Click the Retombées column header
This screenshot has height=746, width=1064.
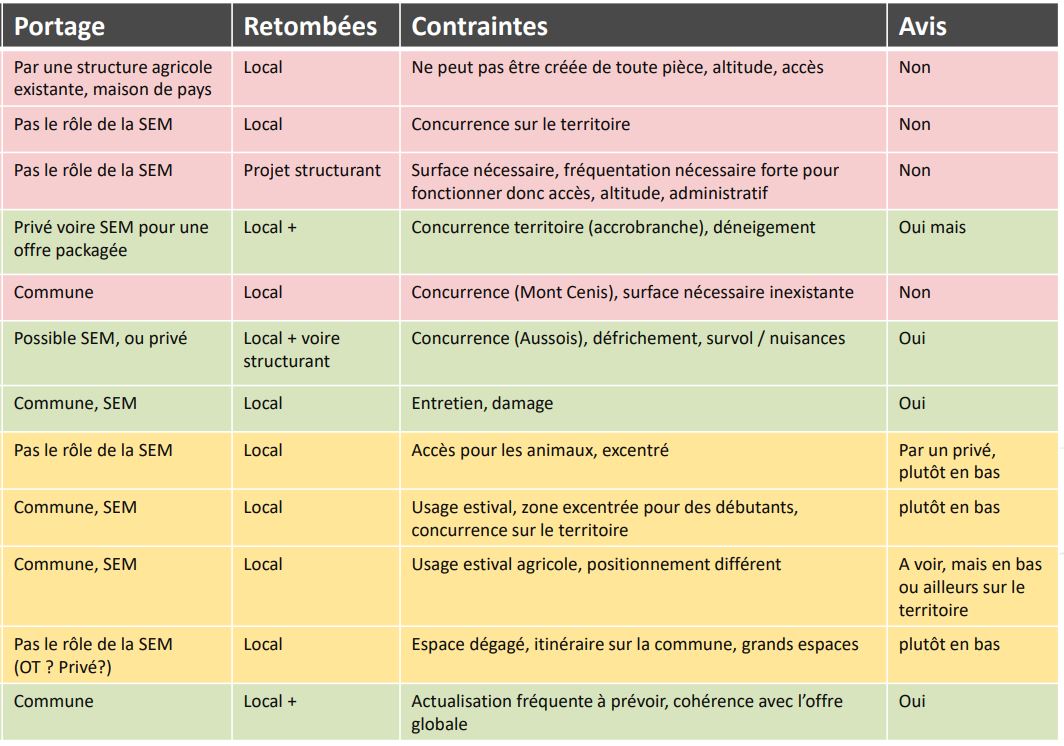[x=316, y=26]
